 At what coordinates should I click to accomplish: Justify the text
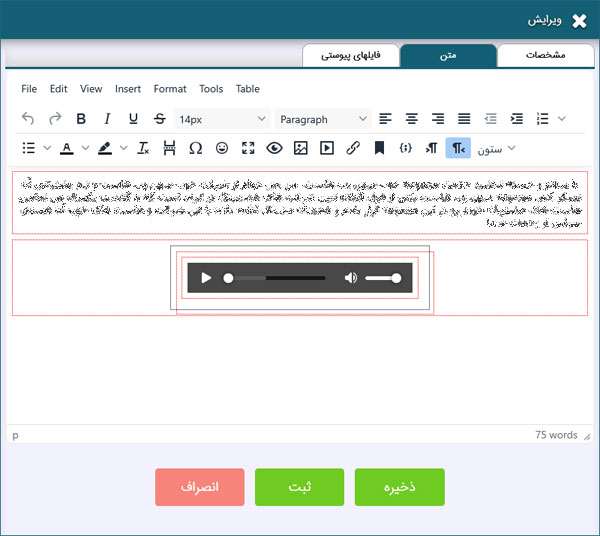click(464, 119)
